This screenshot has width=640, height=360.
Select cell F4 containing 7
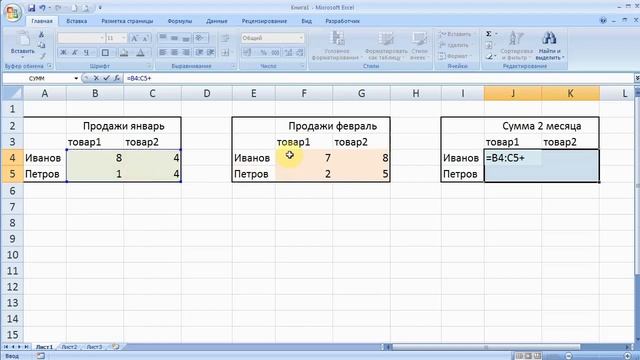click(304, 158)
